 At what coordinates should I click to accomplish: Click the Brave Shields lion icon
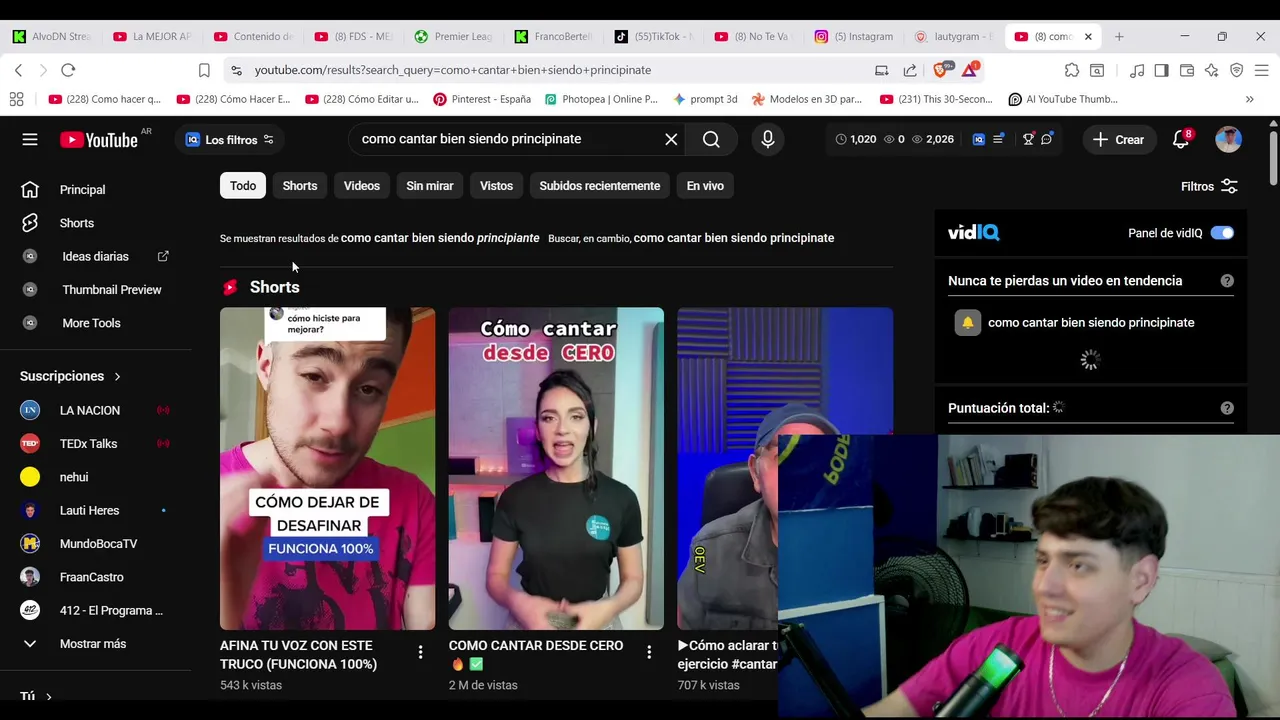click(940, 70)
